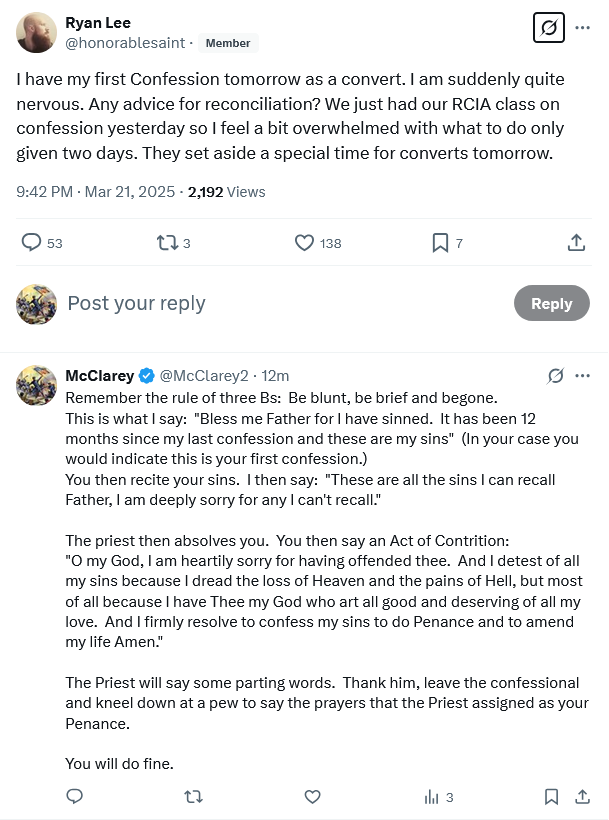The image size is (609, 820).
Task: Repost McClarey's comment
Action: (x=194, y=797)
